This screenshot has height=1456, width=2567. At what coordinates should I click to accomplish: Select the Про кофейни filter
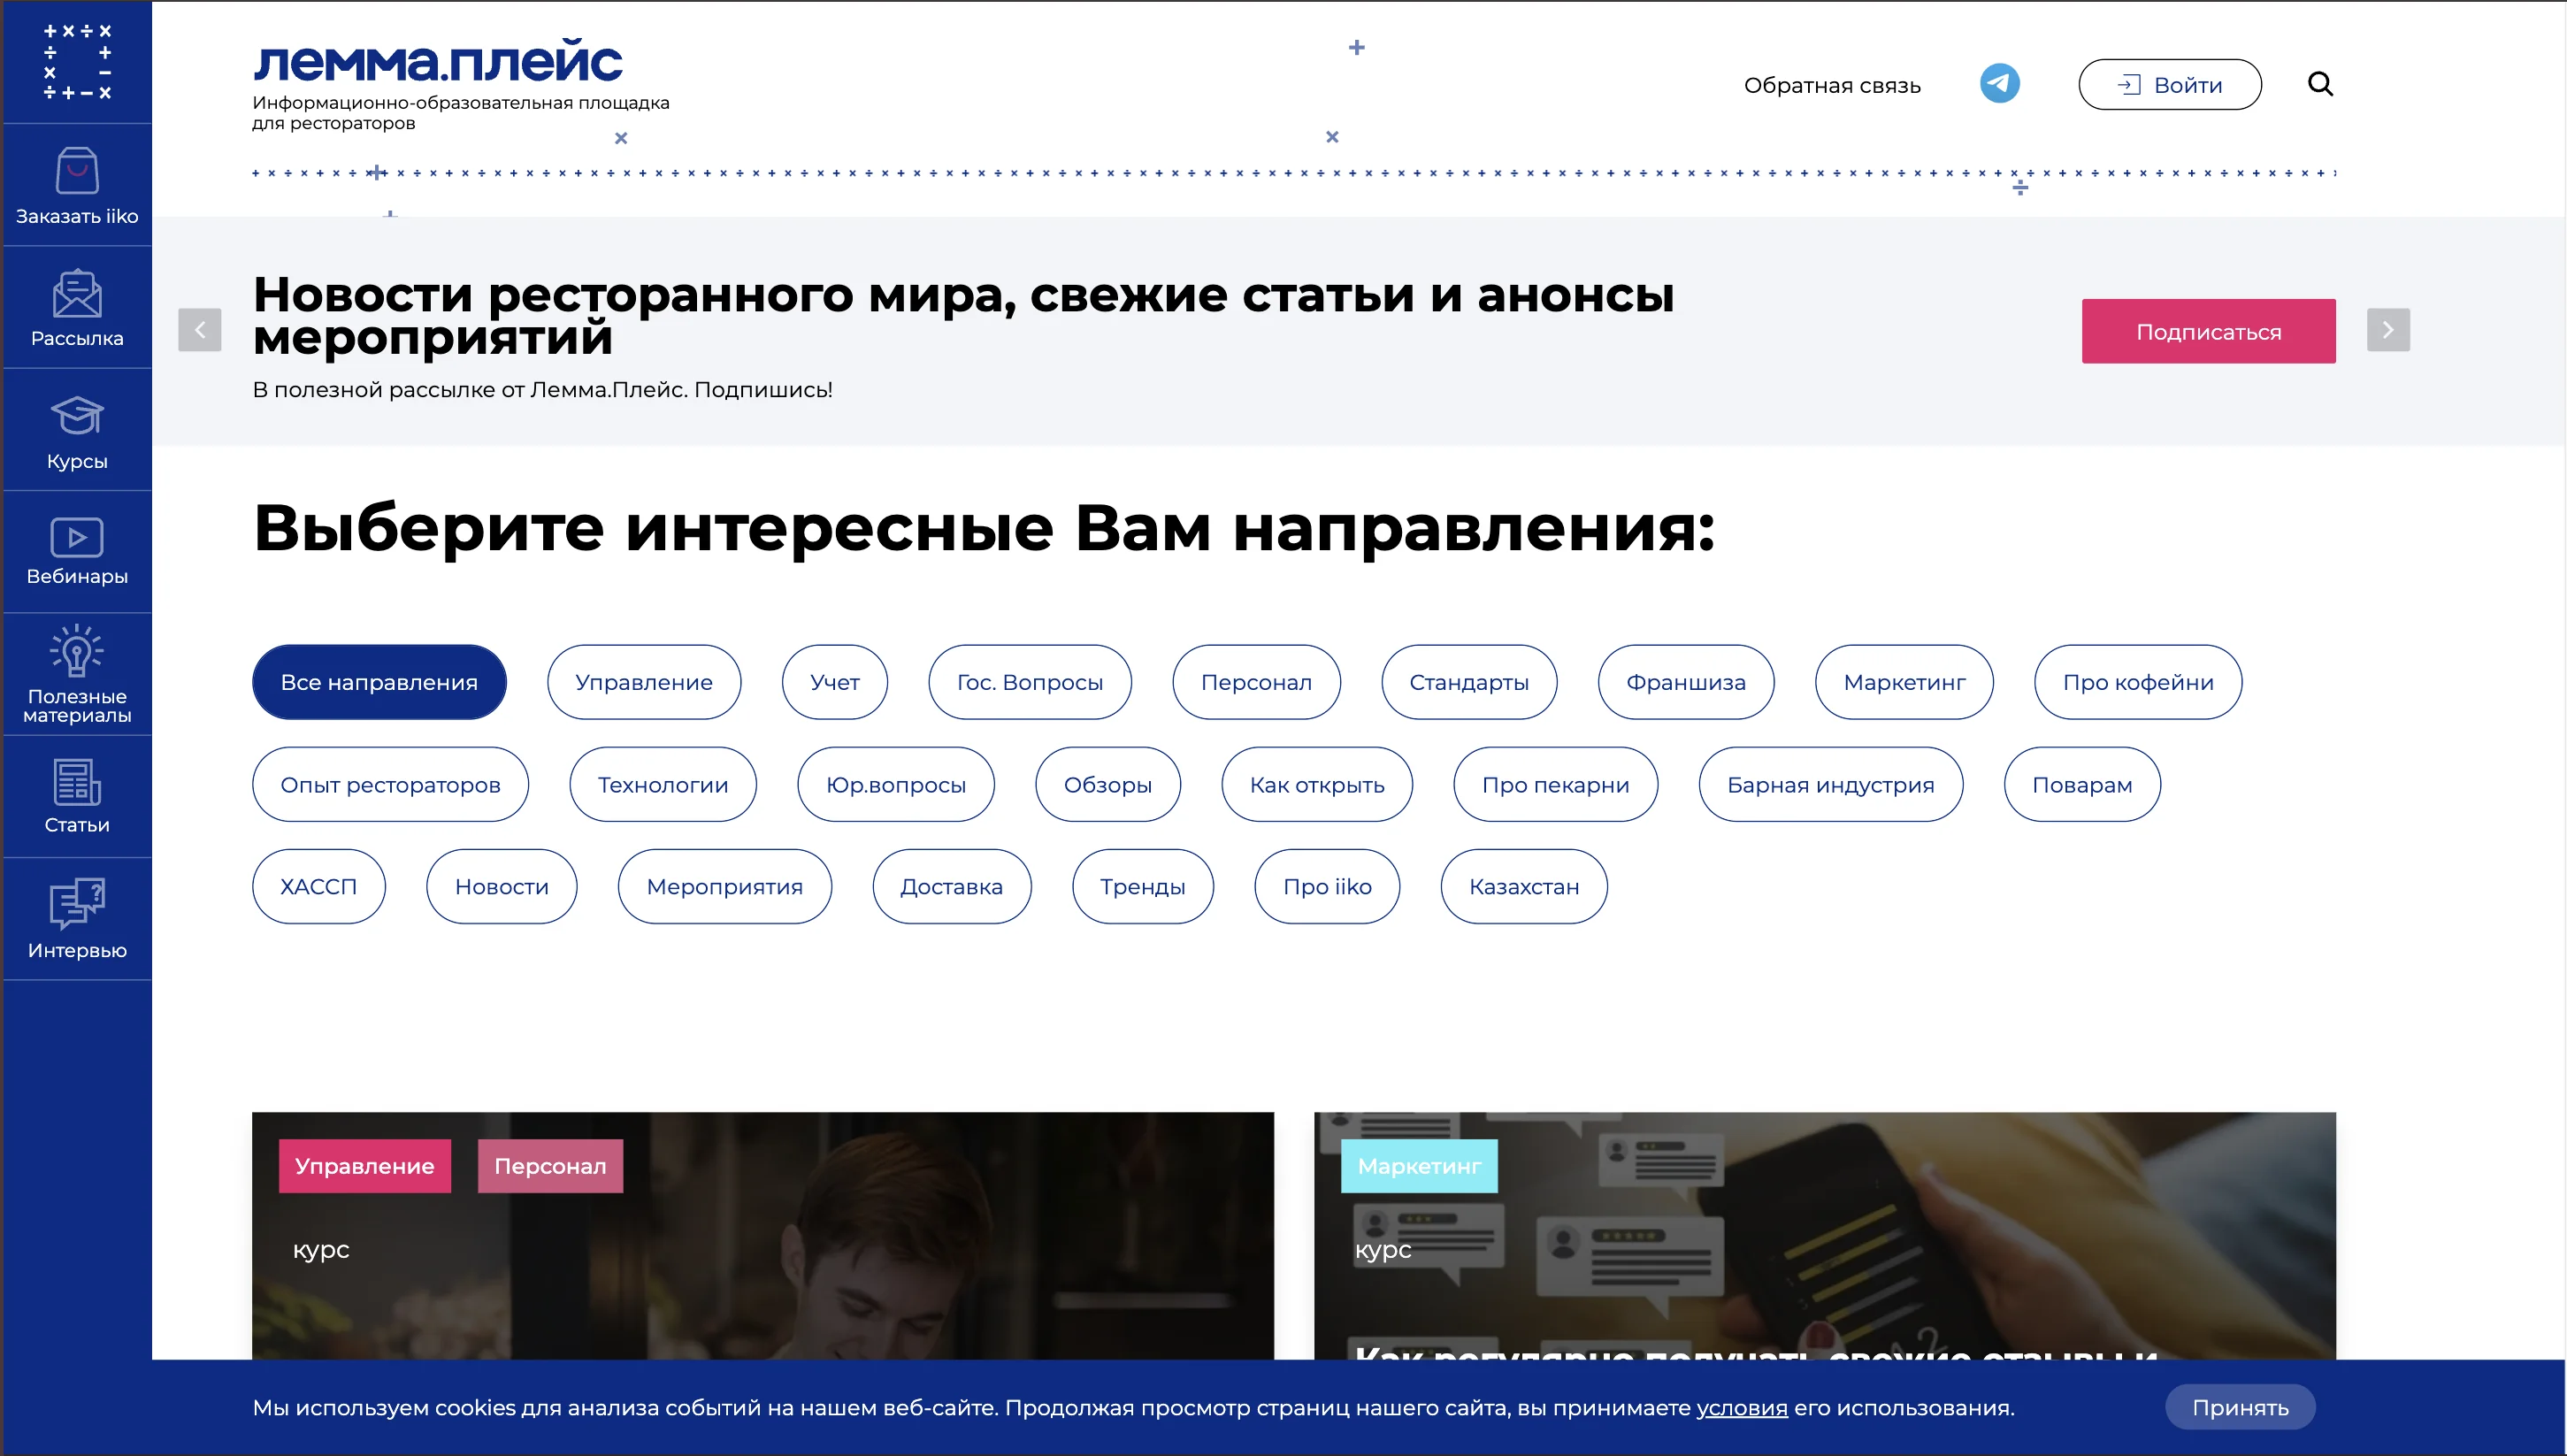coord(2138,682)
